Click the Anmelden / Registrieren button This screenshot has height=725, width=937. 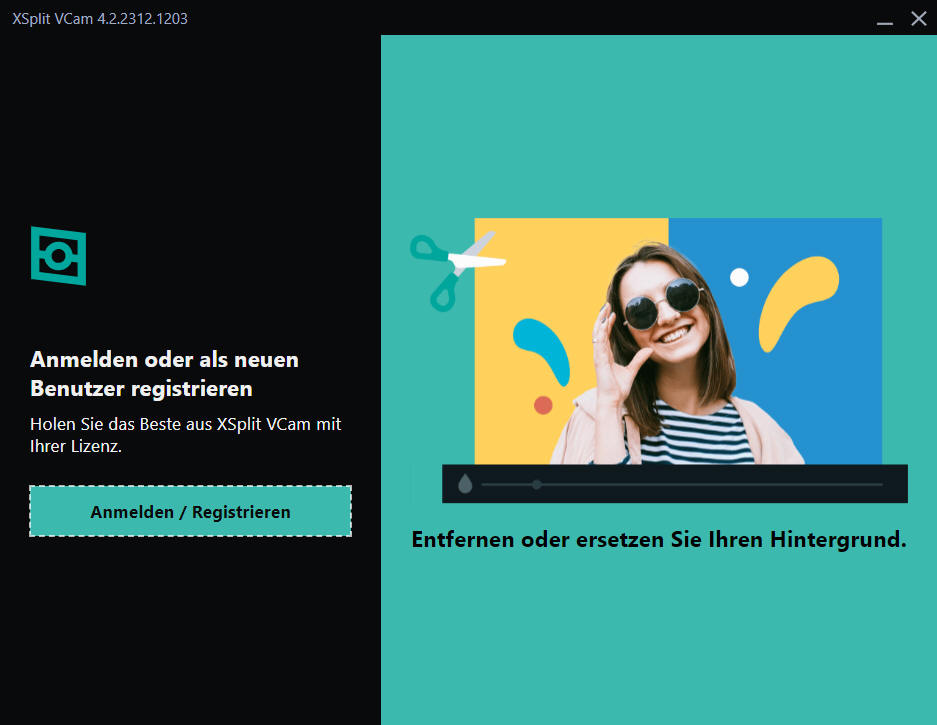click(x=190, y=511)
